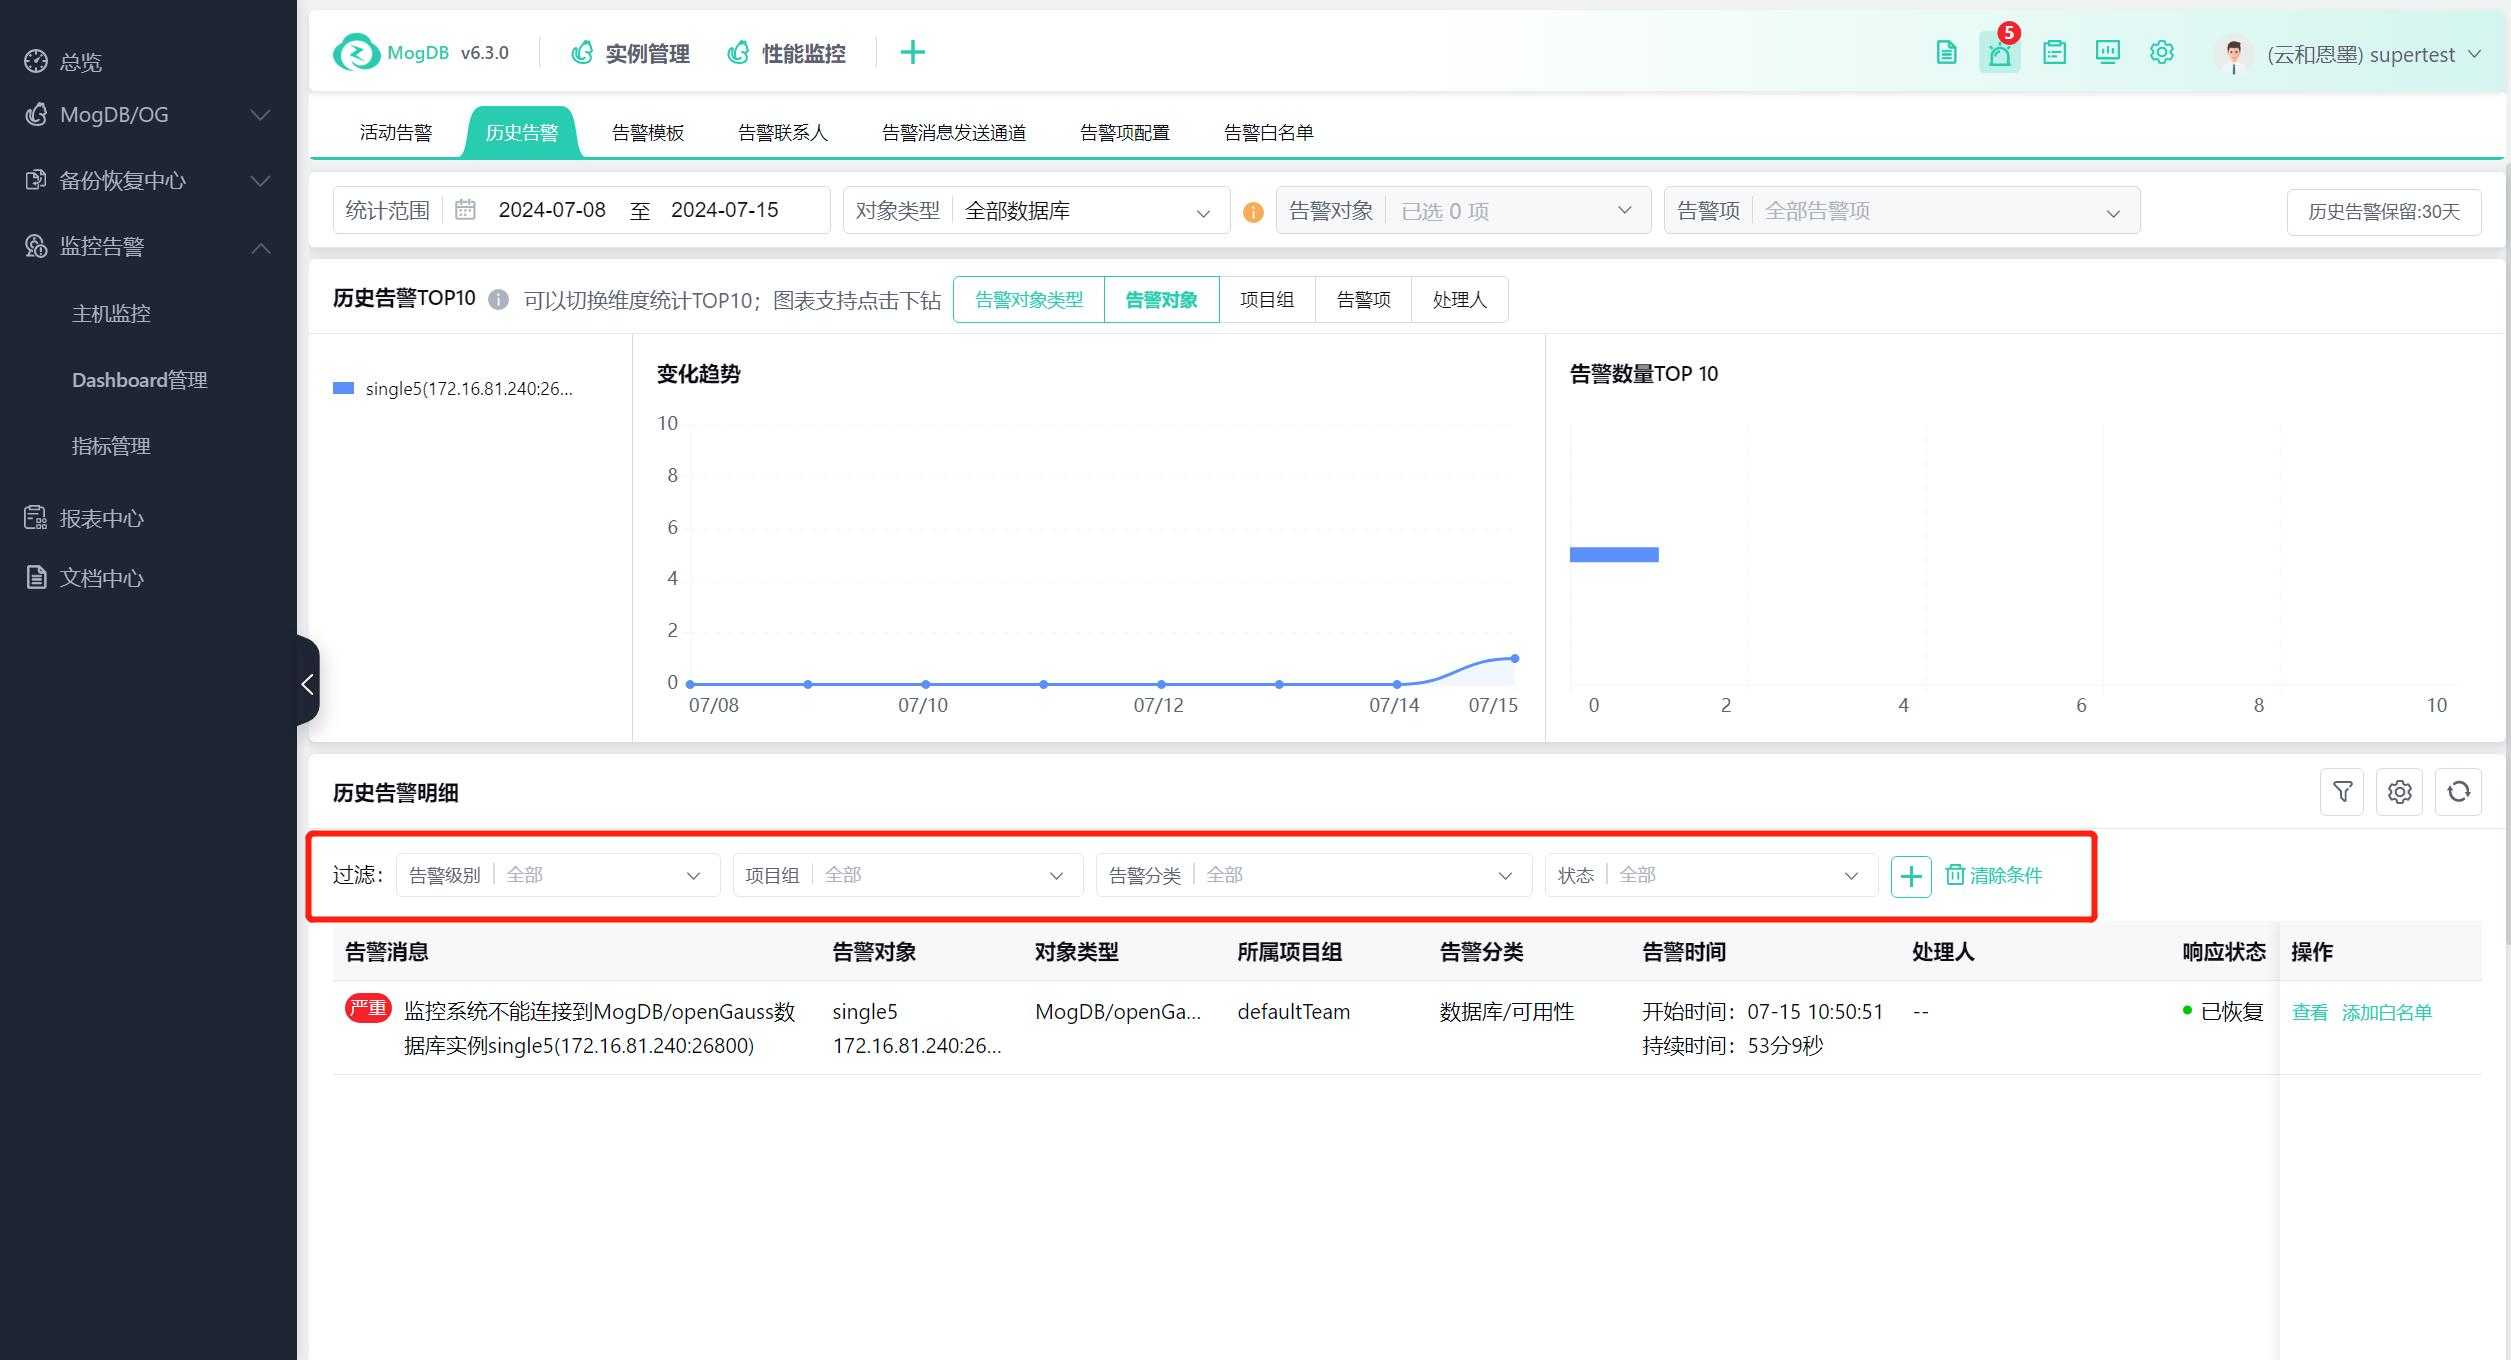Switch to 告警项配置 tab
This screenshot has width=2511, height=1360.
[x=1124, y=133]
